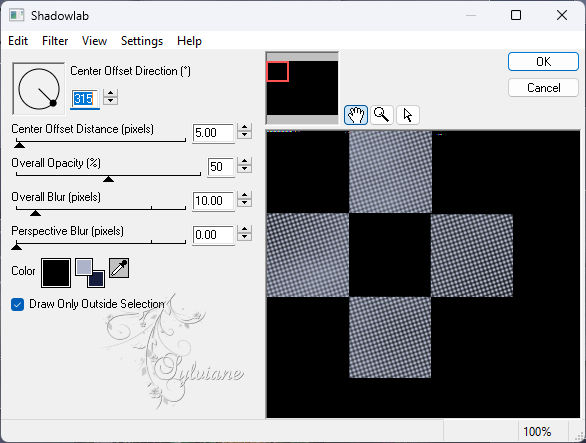Increase Center Offset Direction with up arrow
Screen dimensions: 586x443
[111, 93]
